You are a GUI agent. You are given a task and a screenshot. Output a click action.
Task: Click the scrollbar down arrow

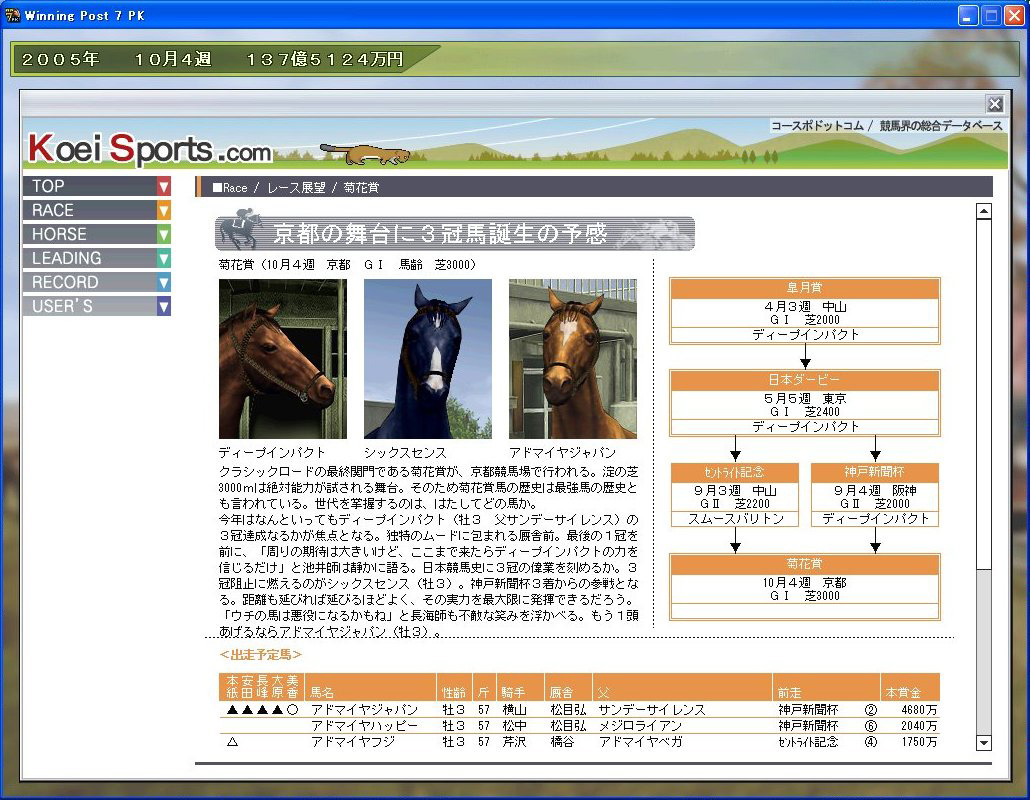983,743
